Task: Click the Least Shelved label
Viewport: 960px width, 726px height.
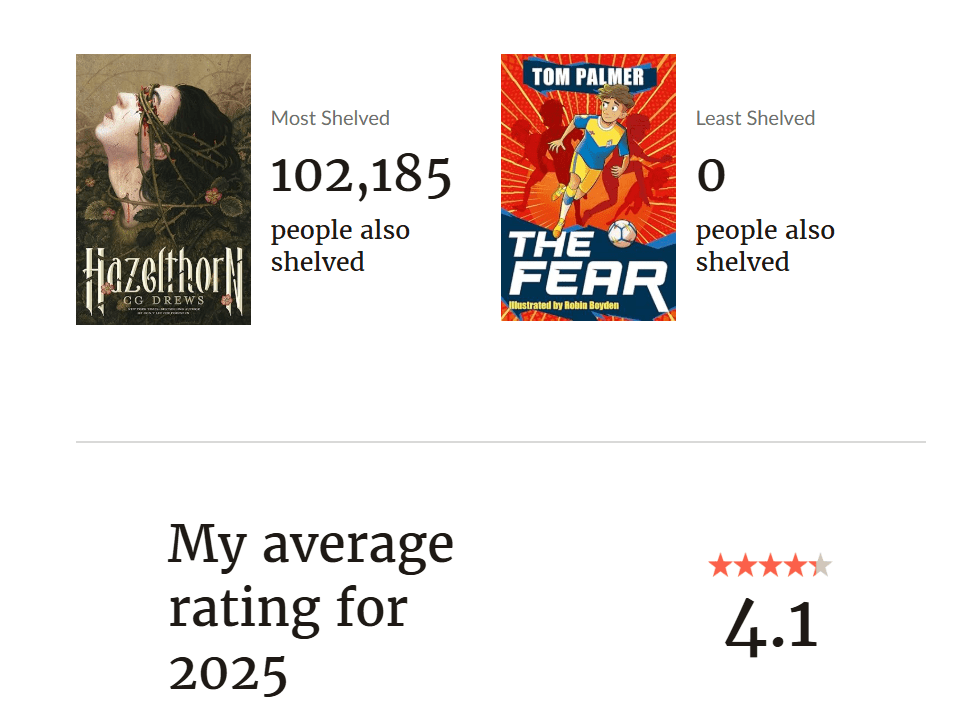Action: pos(755,118)
